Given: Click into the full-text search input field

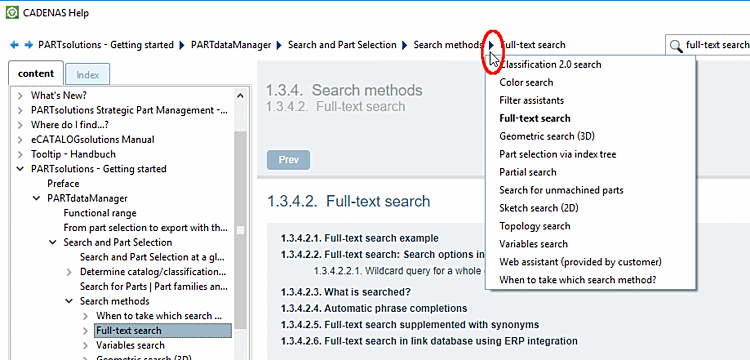Looking at the screenshot, I should pos(715,45).
